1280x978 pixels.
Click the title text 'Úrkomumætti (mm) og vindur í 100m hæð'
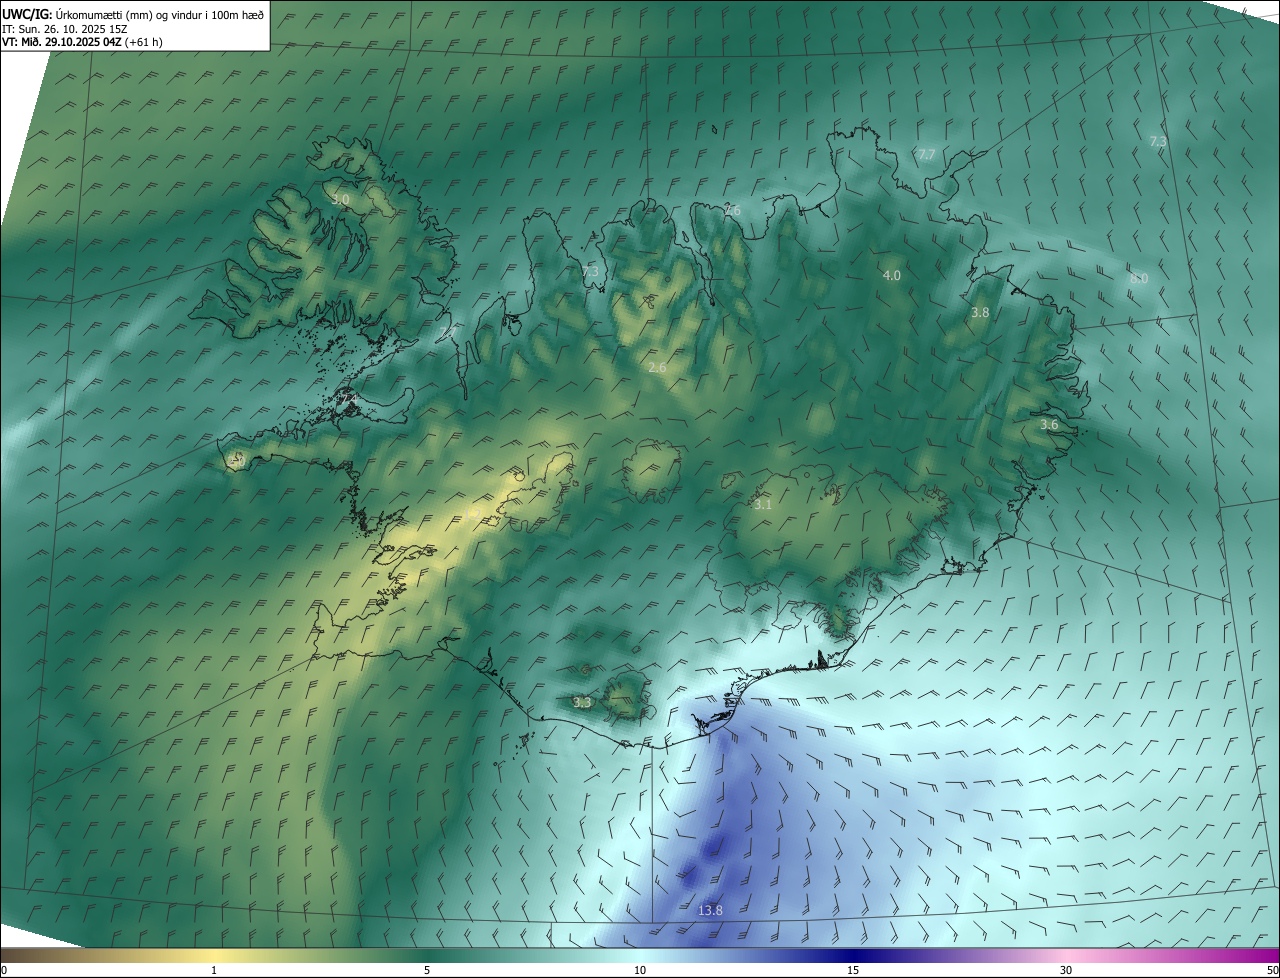point(159,14)
